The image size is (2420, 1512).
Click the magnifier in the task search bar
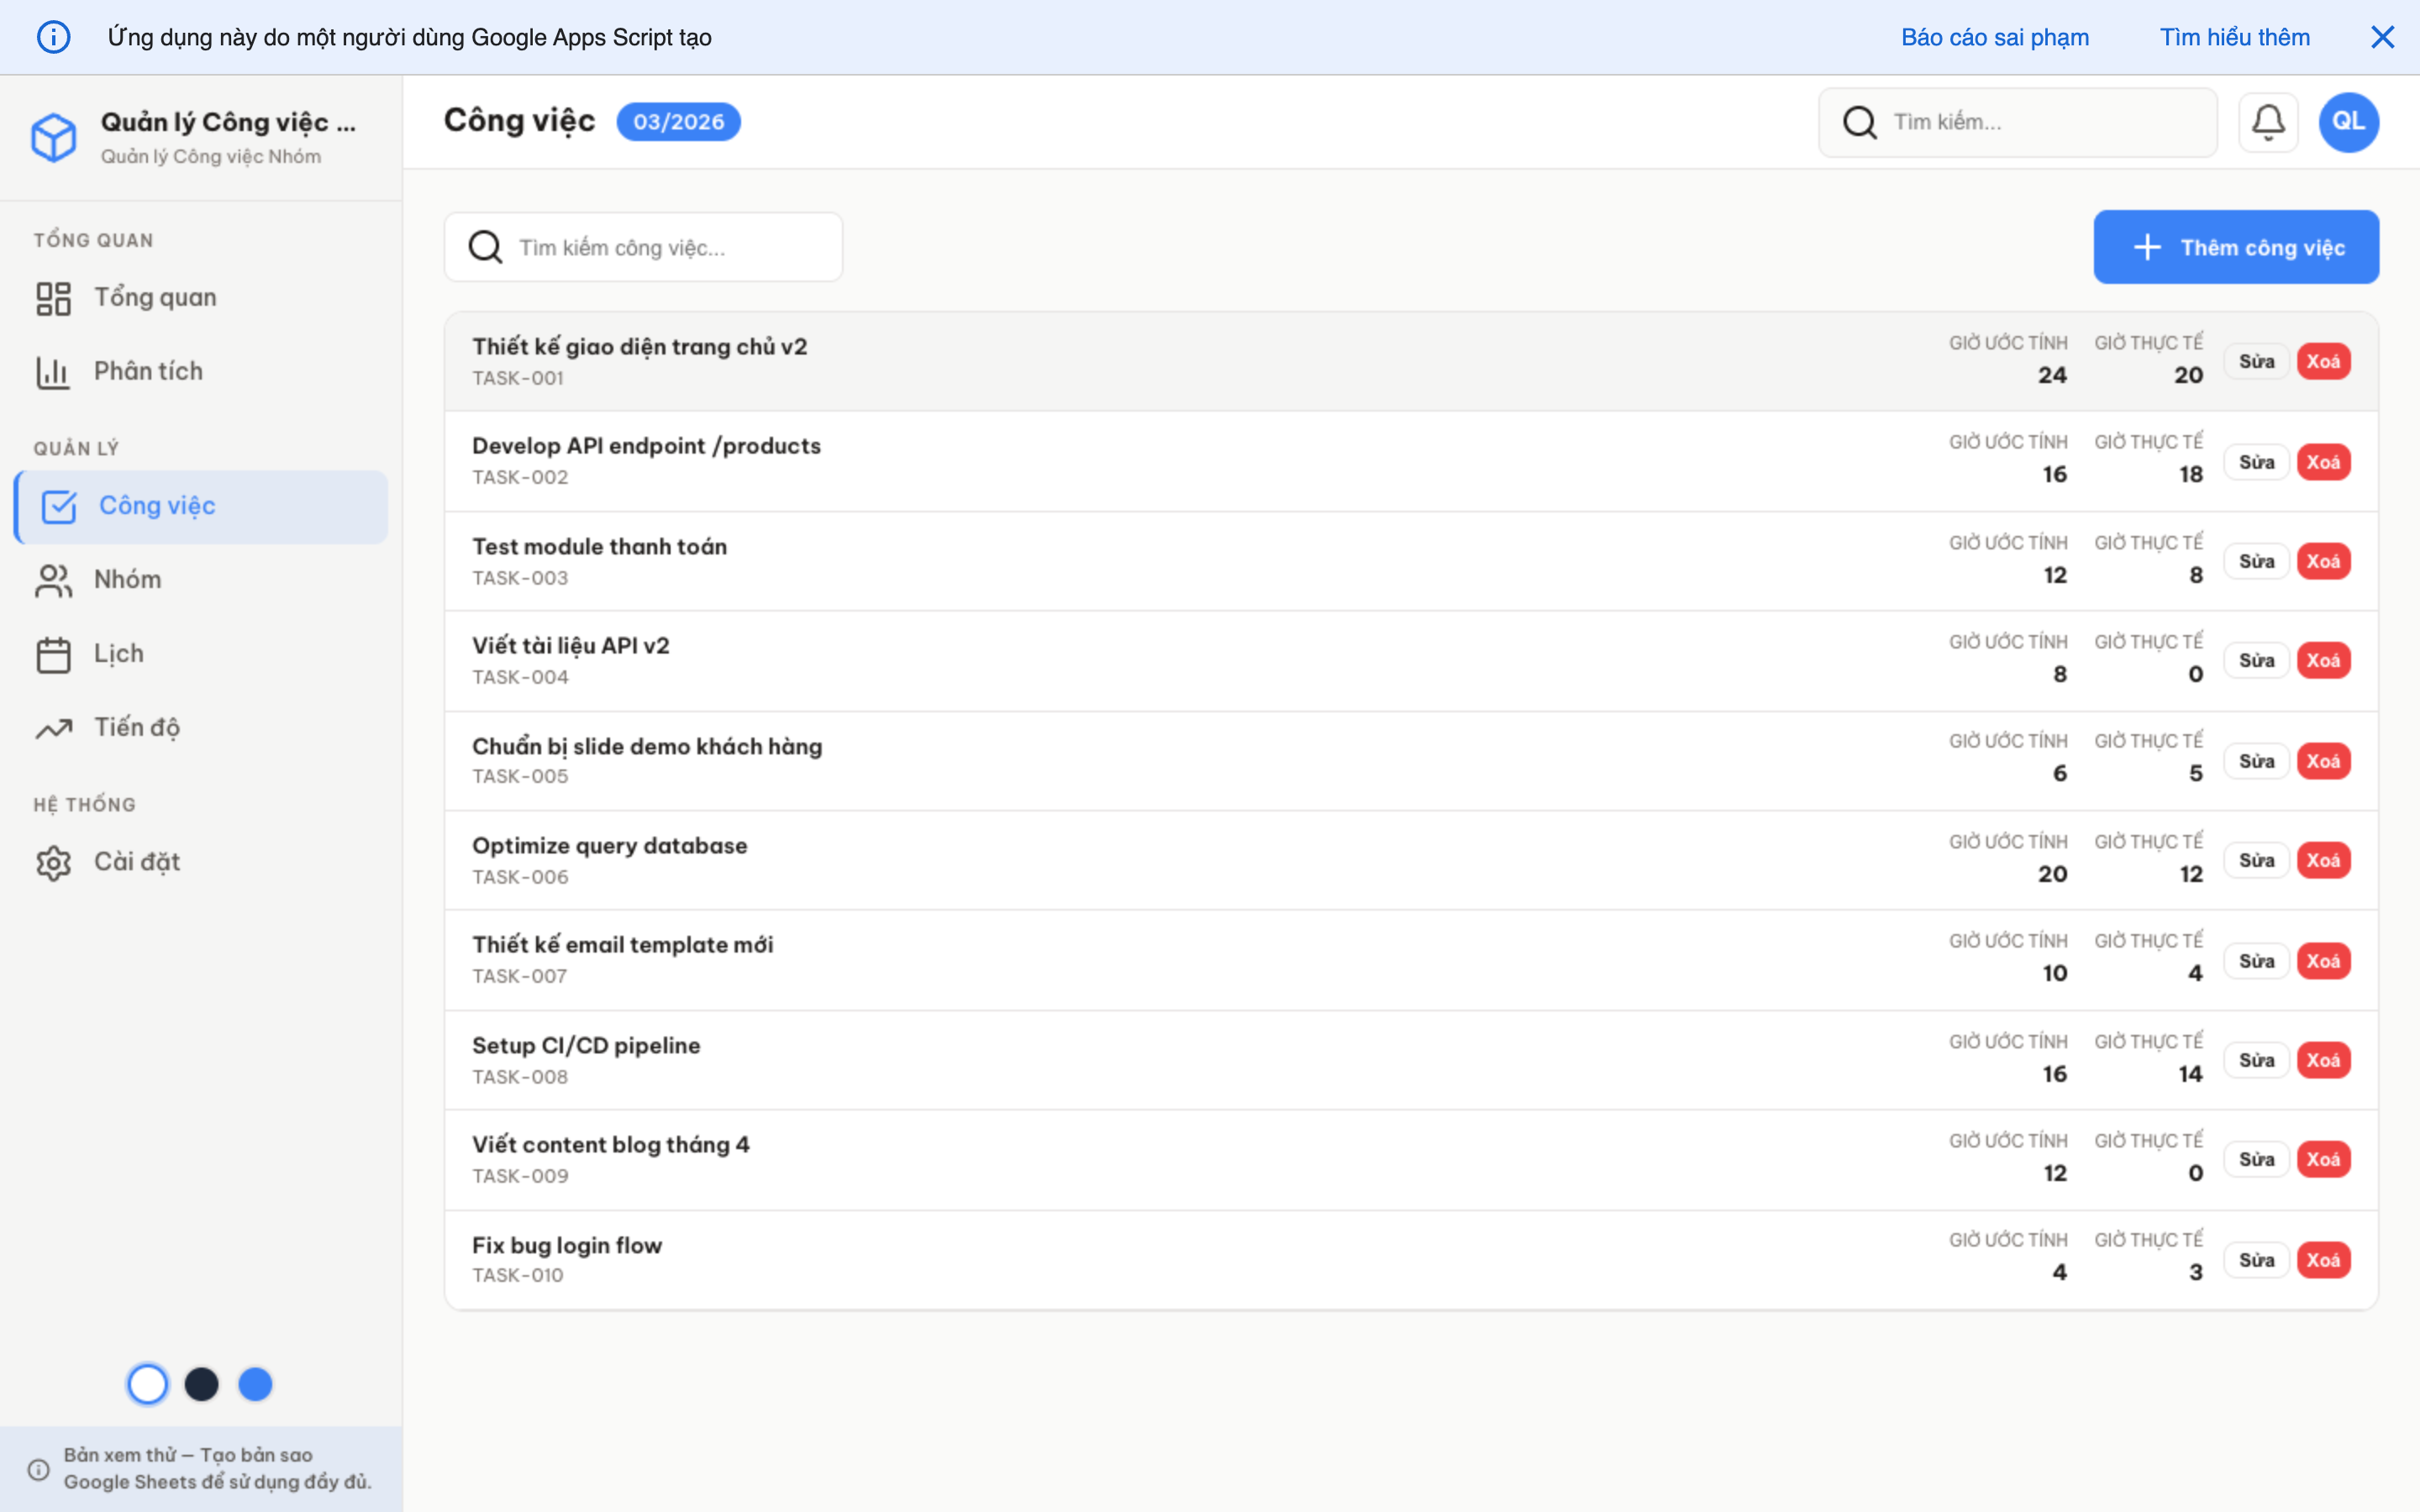(x=486, y=246)
